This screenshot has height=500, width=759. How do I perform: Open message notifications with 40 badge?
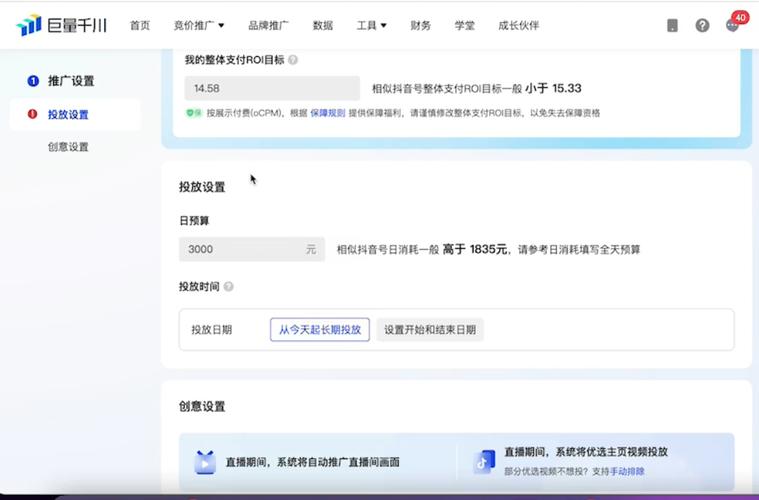(x=735, y=23)
